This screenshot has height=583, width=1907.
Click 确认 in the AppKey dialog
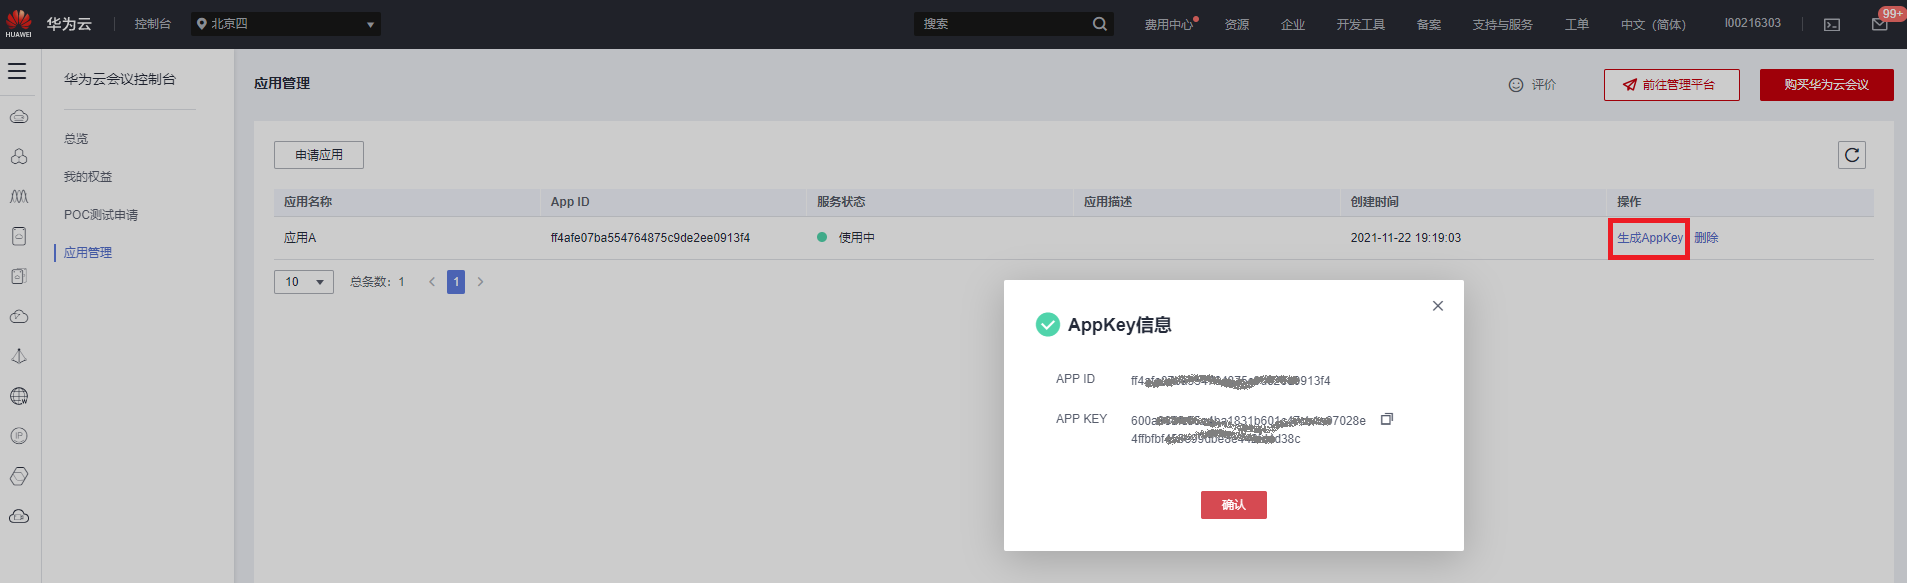(1234, 505)
